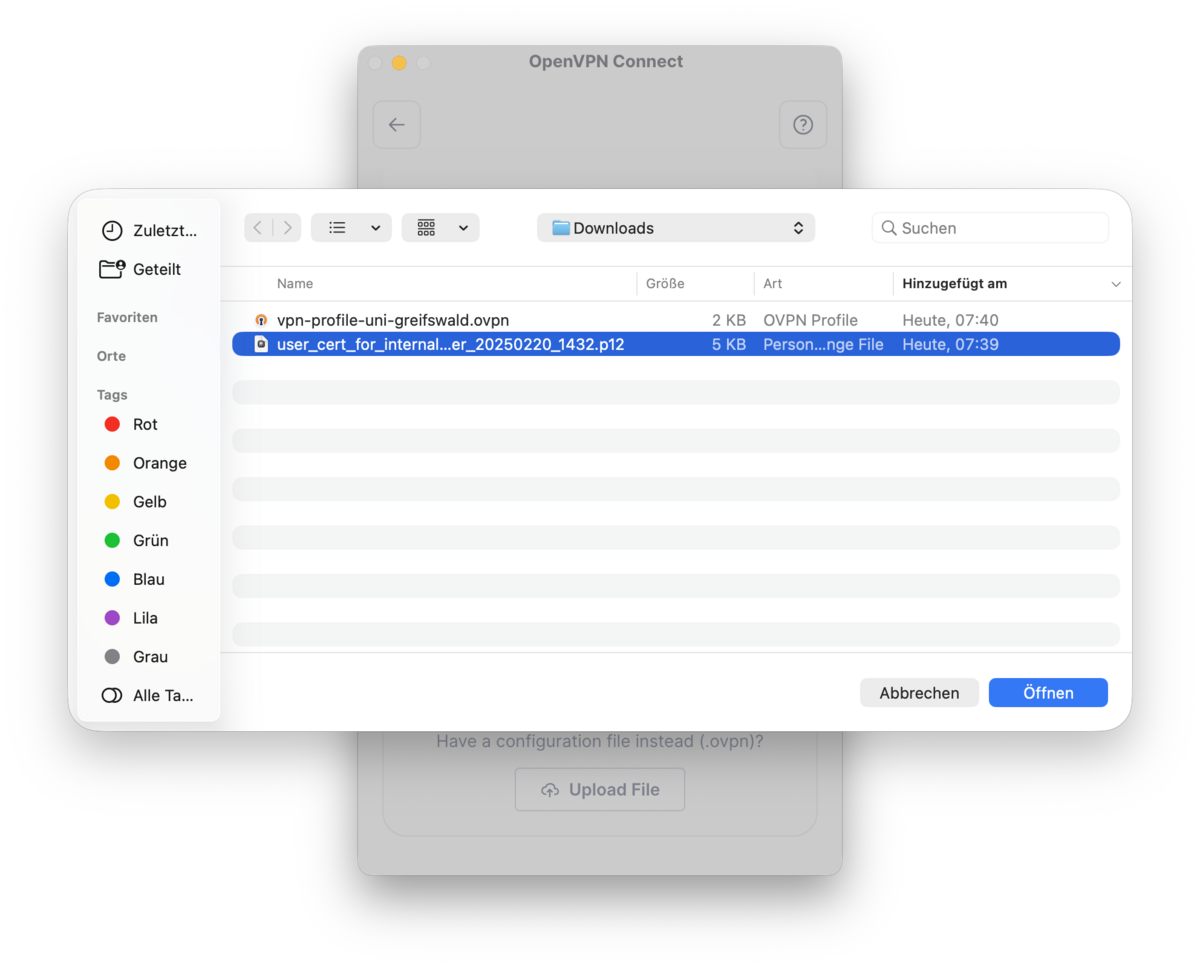Click the Suchen search field
This screenshot has width=1200, height=965.
click(990, 228)
